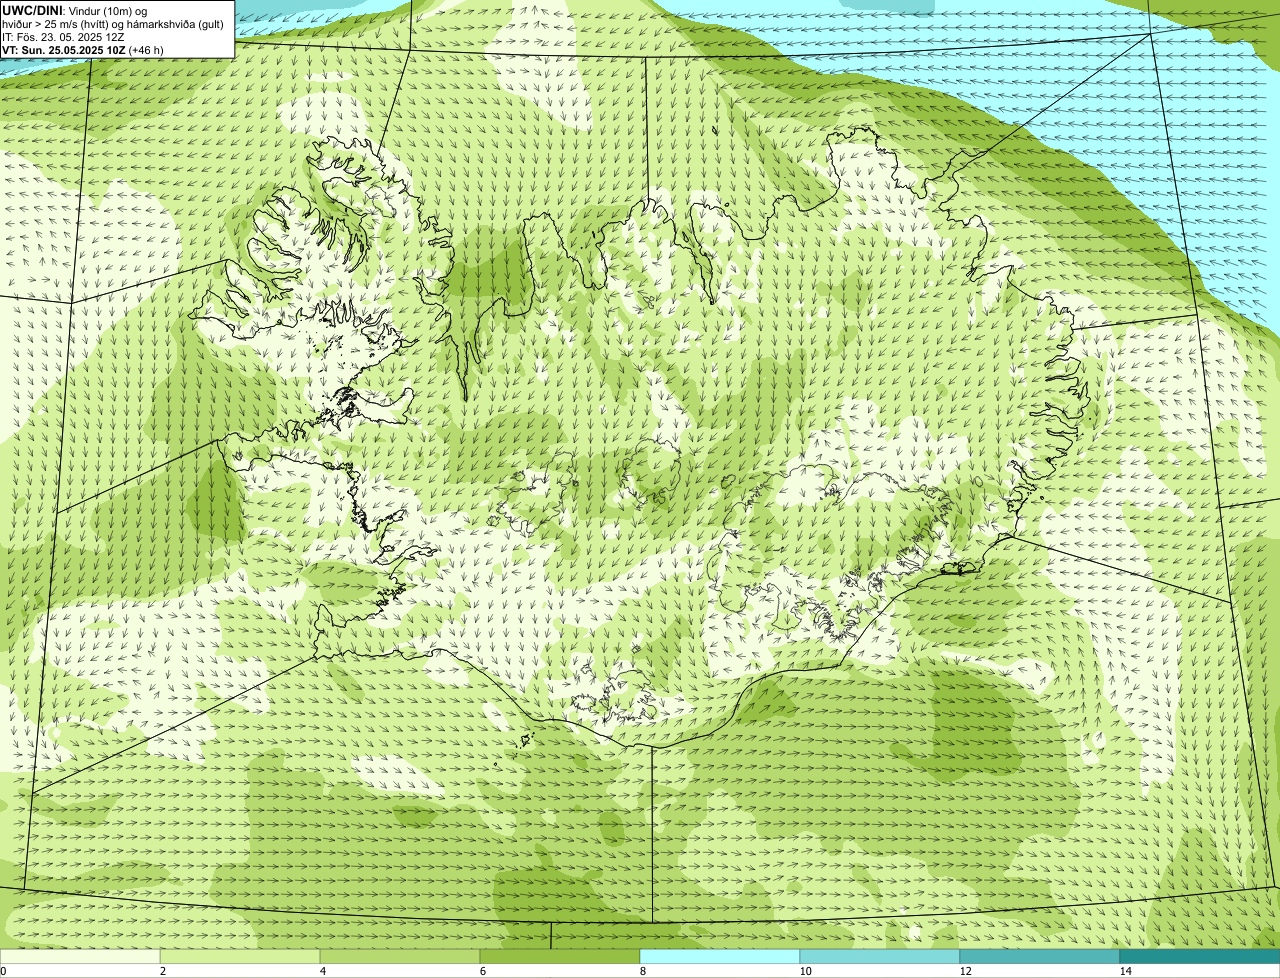Screen dimensions: 1280x978
Task: Click the colorbar tick label "0"
Action: point(3,971)
